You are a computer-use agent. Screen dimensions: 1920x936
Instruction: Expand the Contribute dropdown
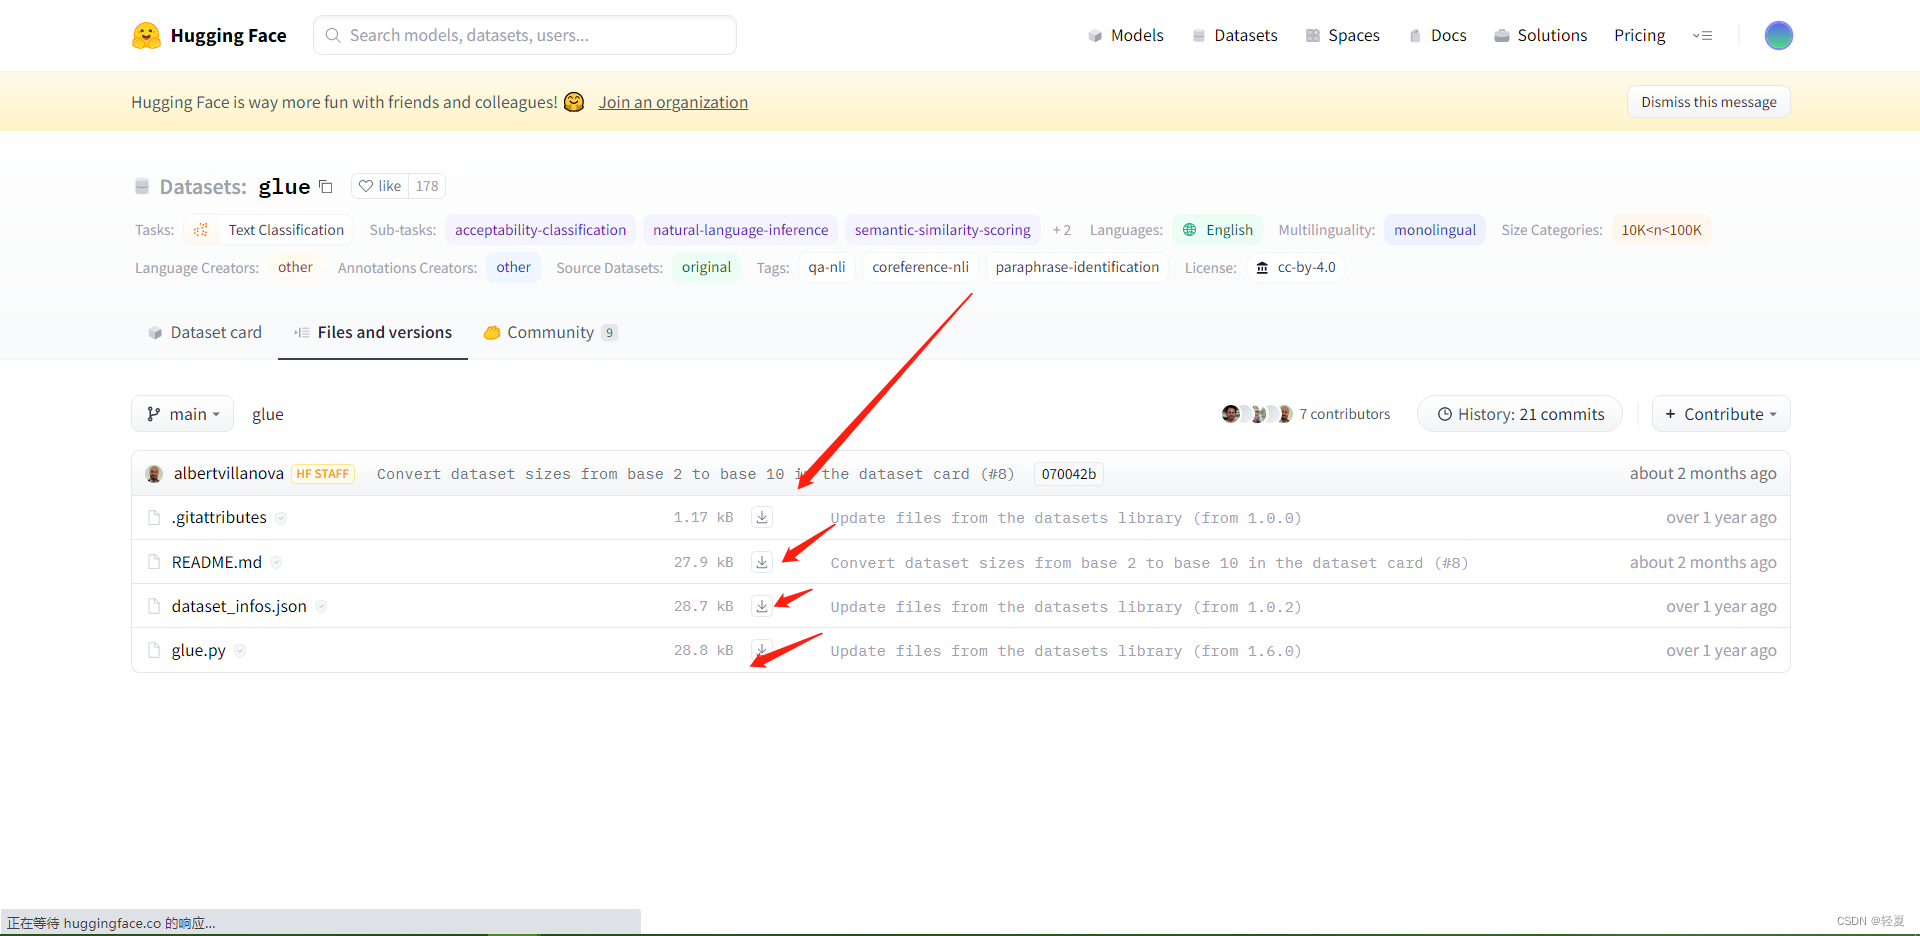(1721, 414)
